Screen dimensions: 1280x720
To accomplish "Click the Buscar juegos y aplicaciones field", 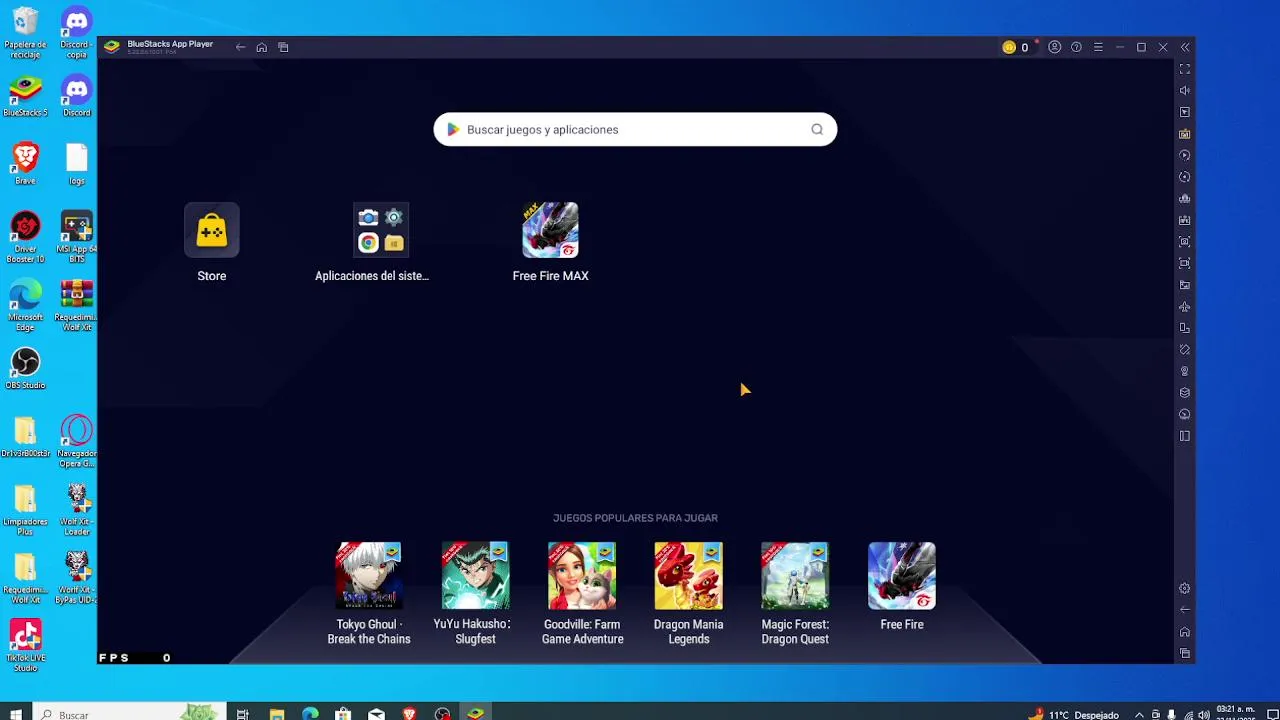I will point(635,129).
